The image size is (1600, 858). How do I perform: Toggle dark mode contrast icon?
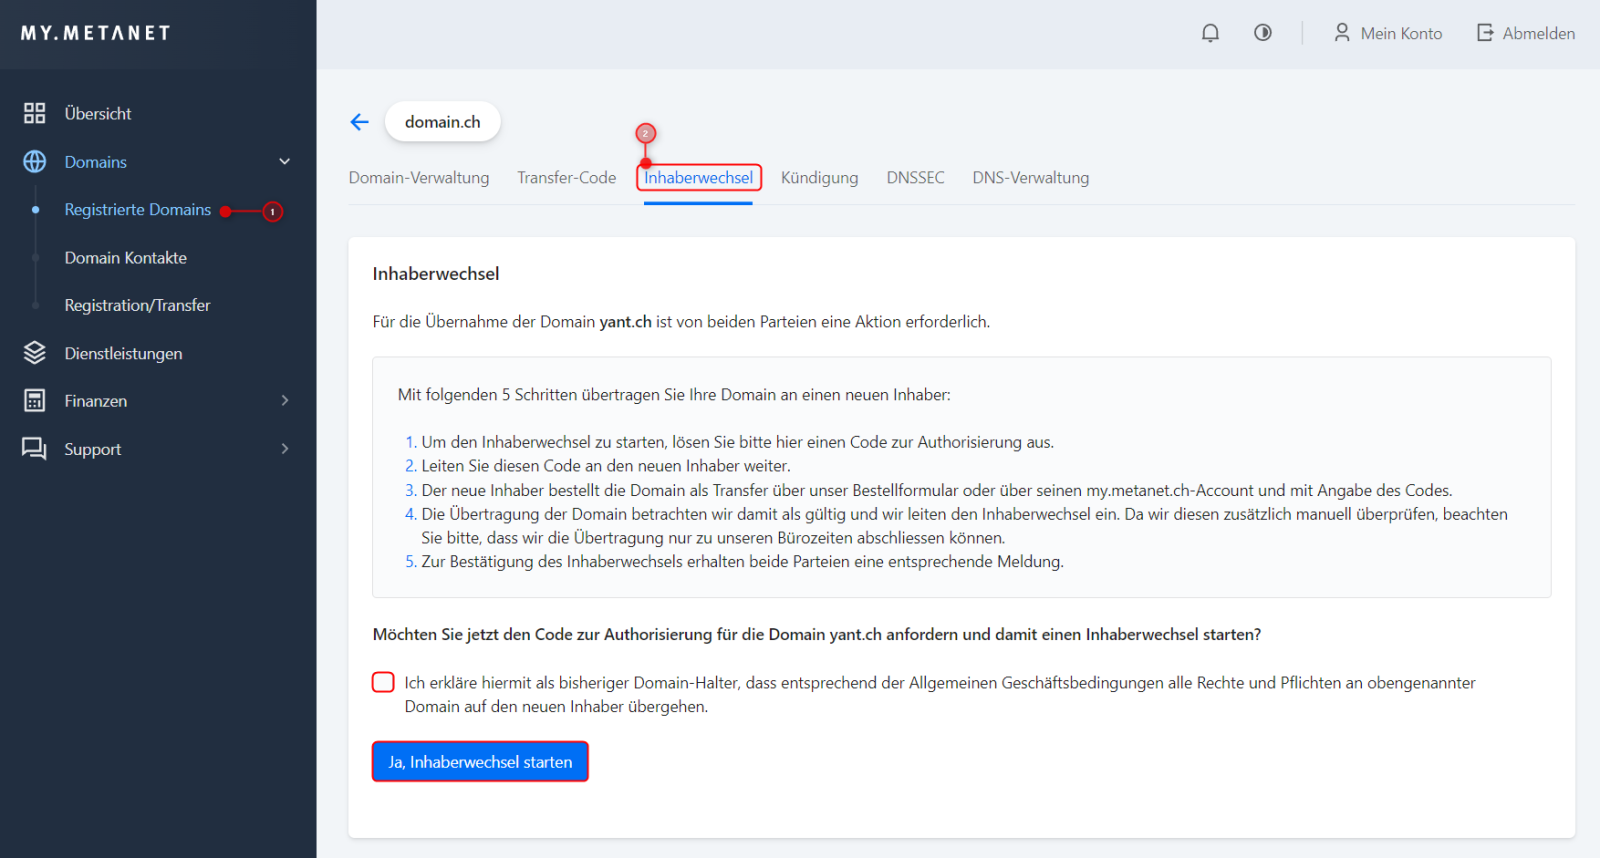tap(1263, 33)
